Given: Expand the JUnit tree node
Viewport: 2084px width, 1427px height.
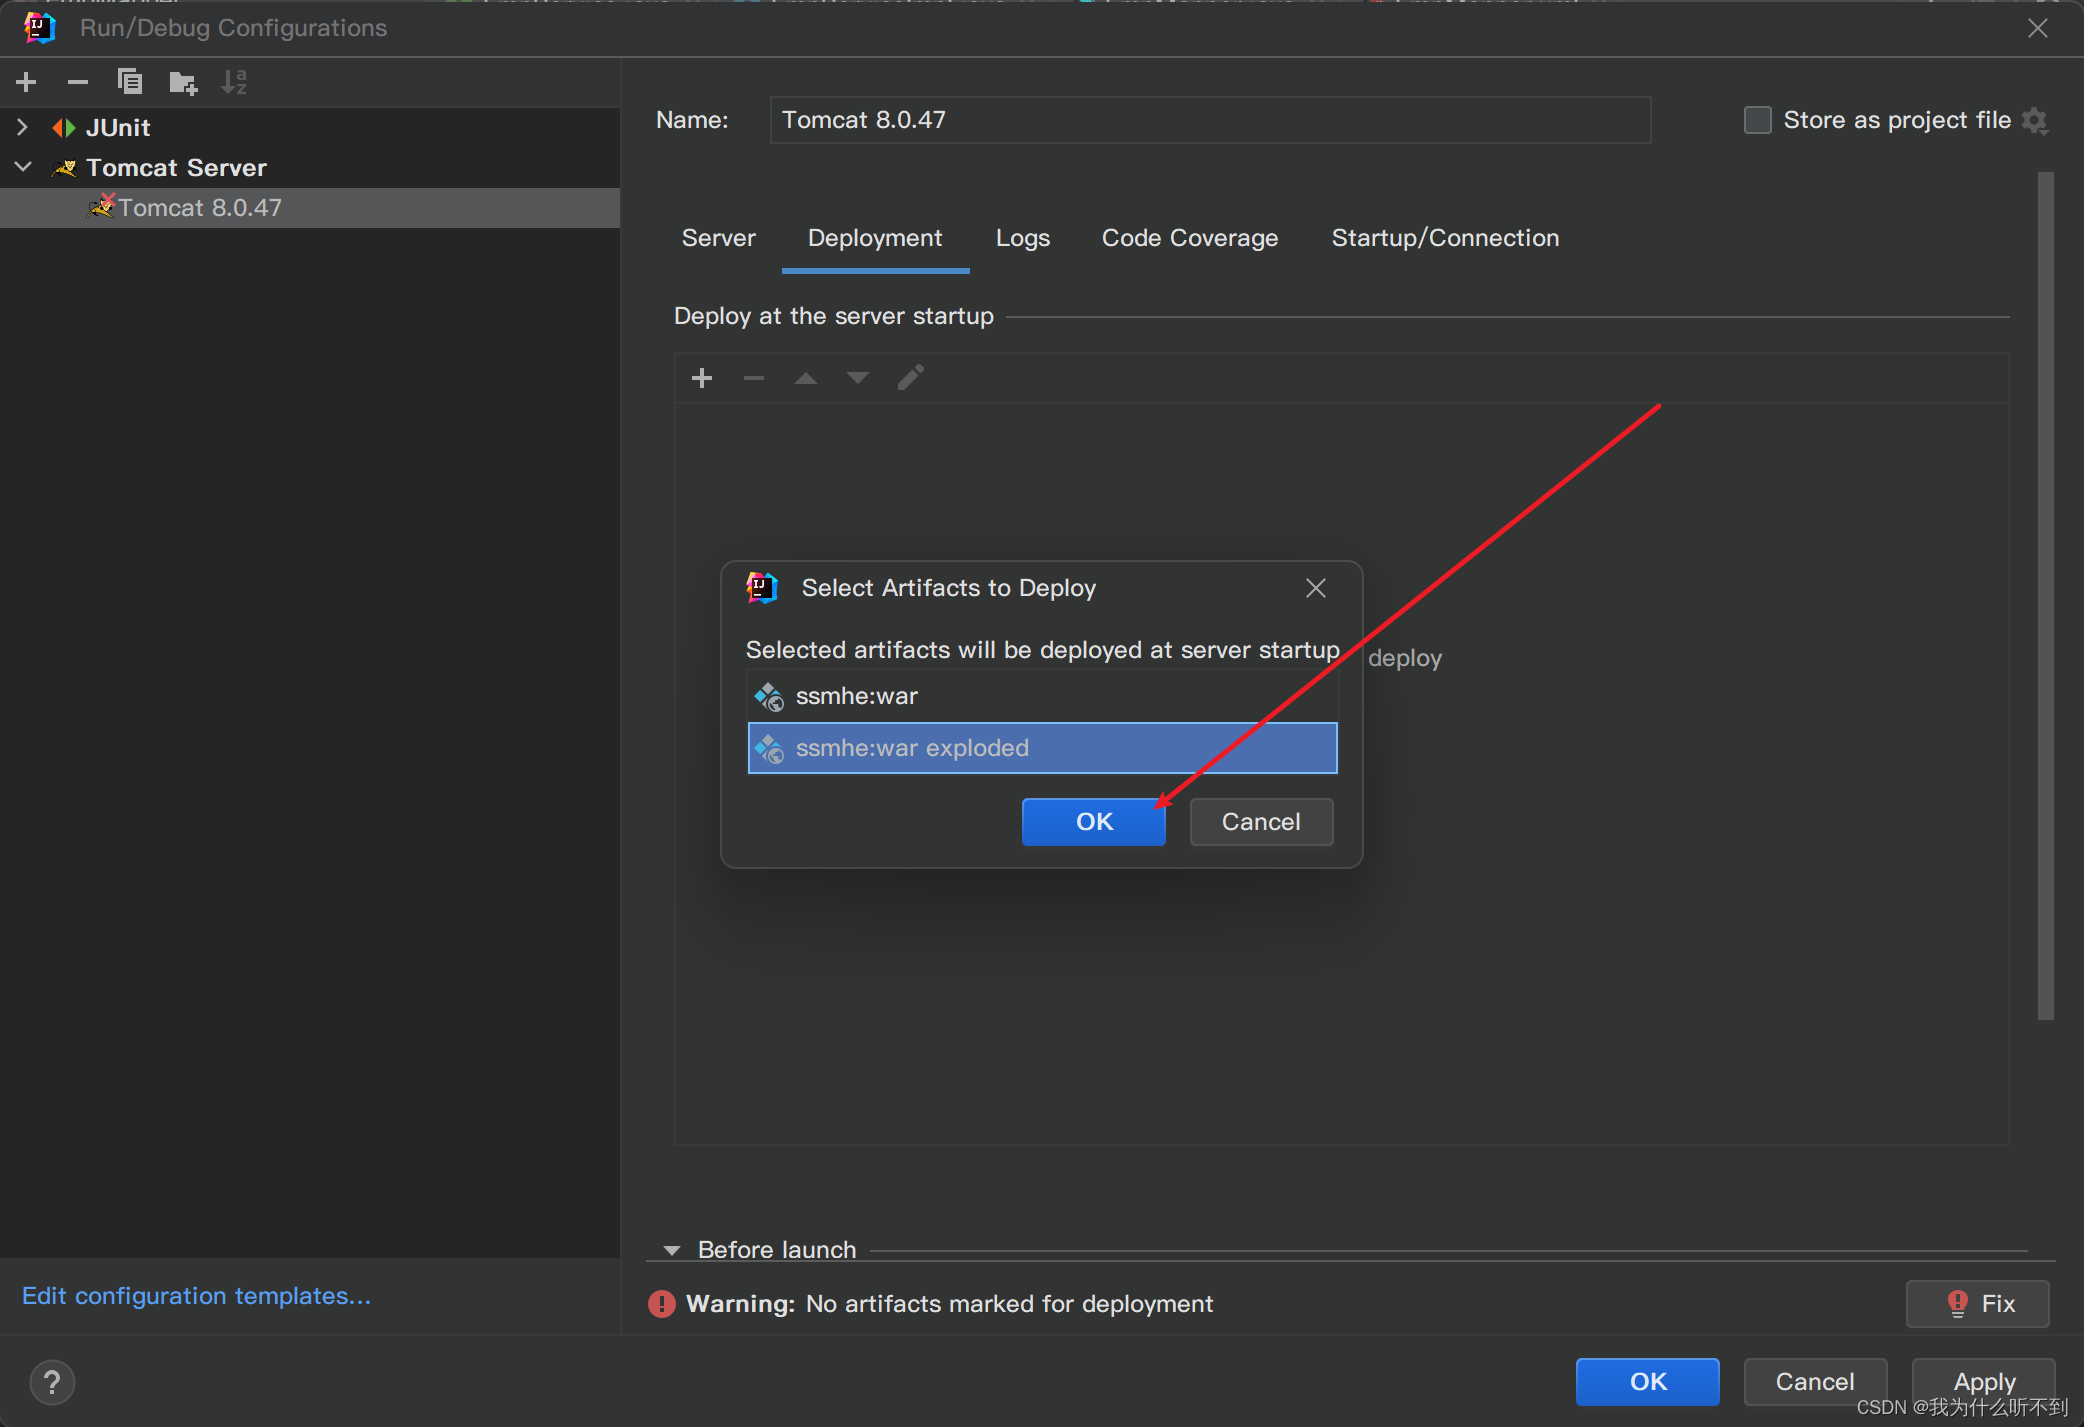Looking at the screenshot, I should [x=23, y=127].
